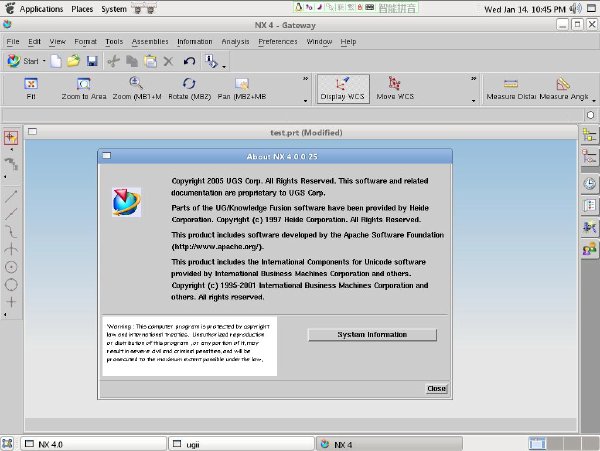The width and height of the screenshot is (600, 451).
Task: Open the WCS toolbar options arrow
Action: (473, 101)
